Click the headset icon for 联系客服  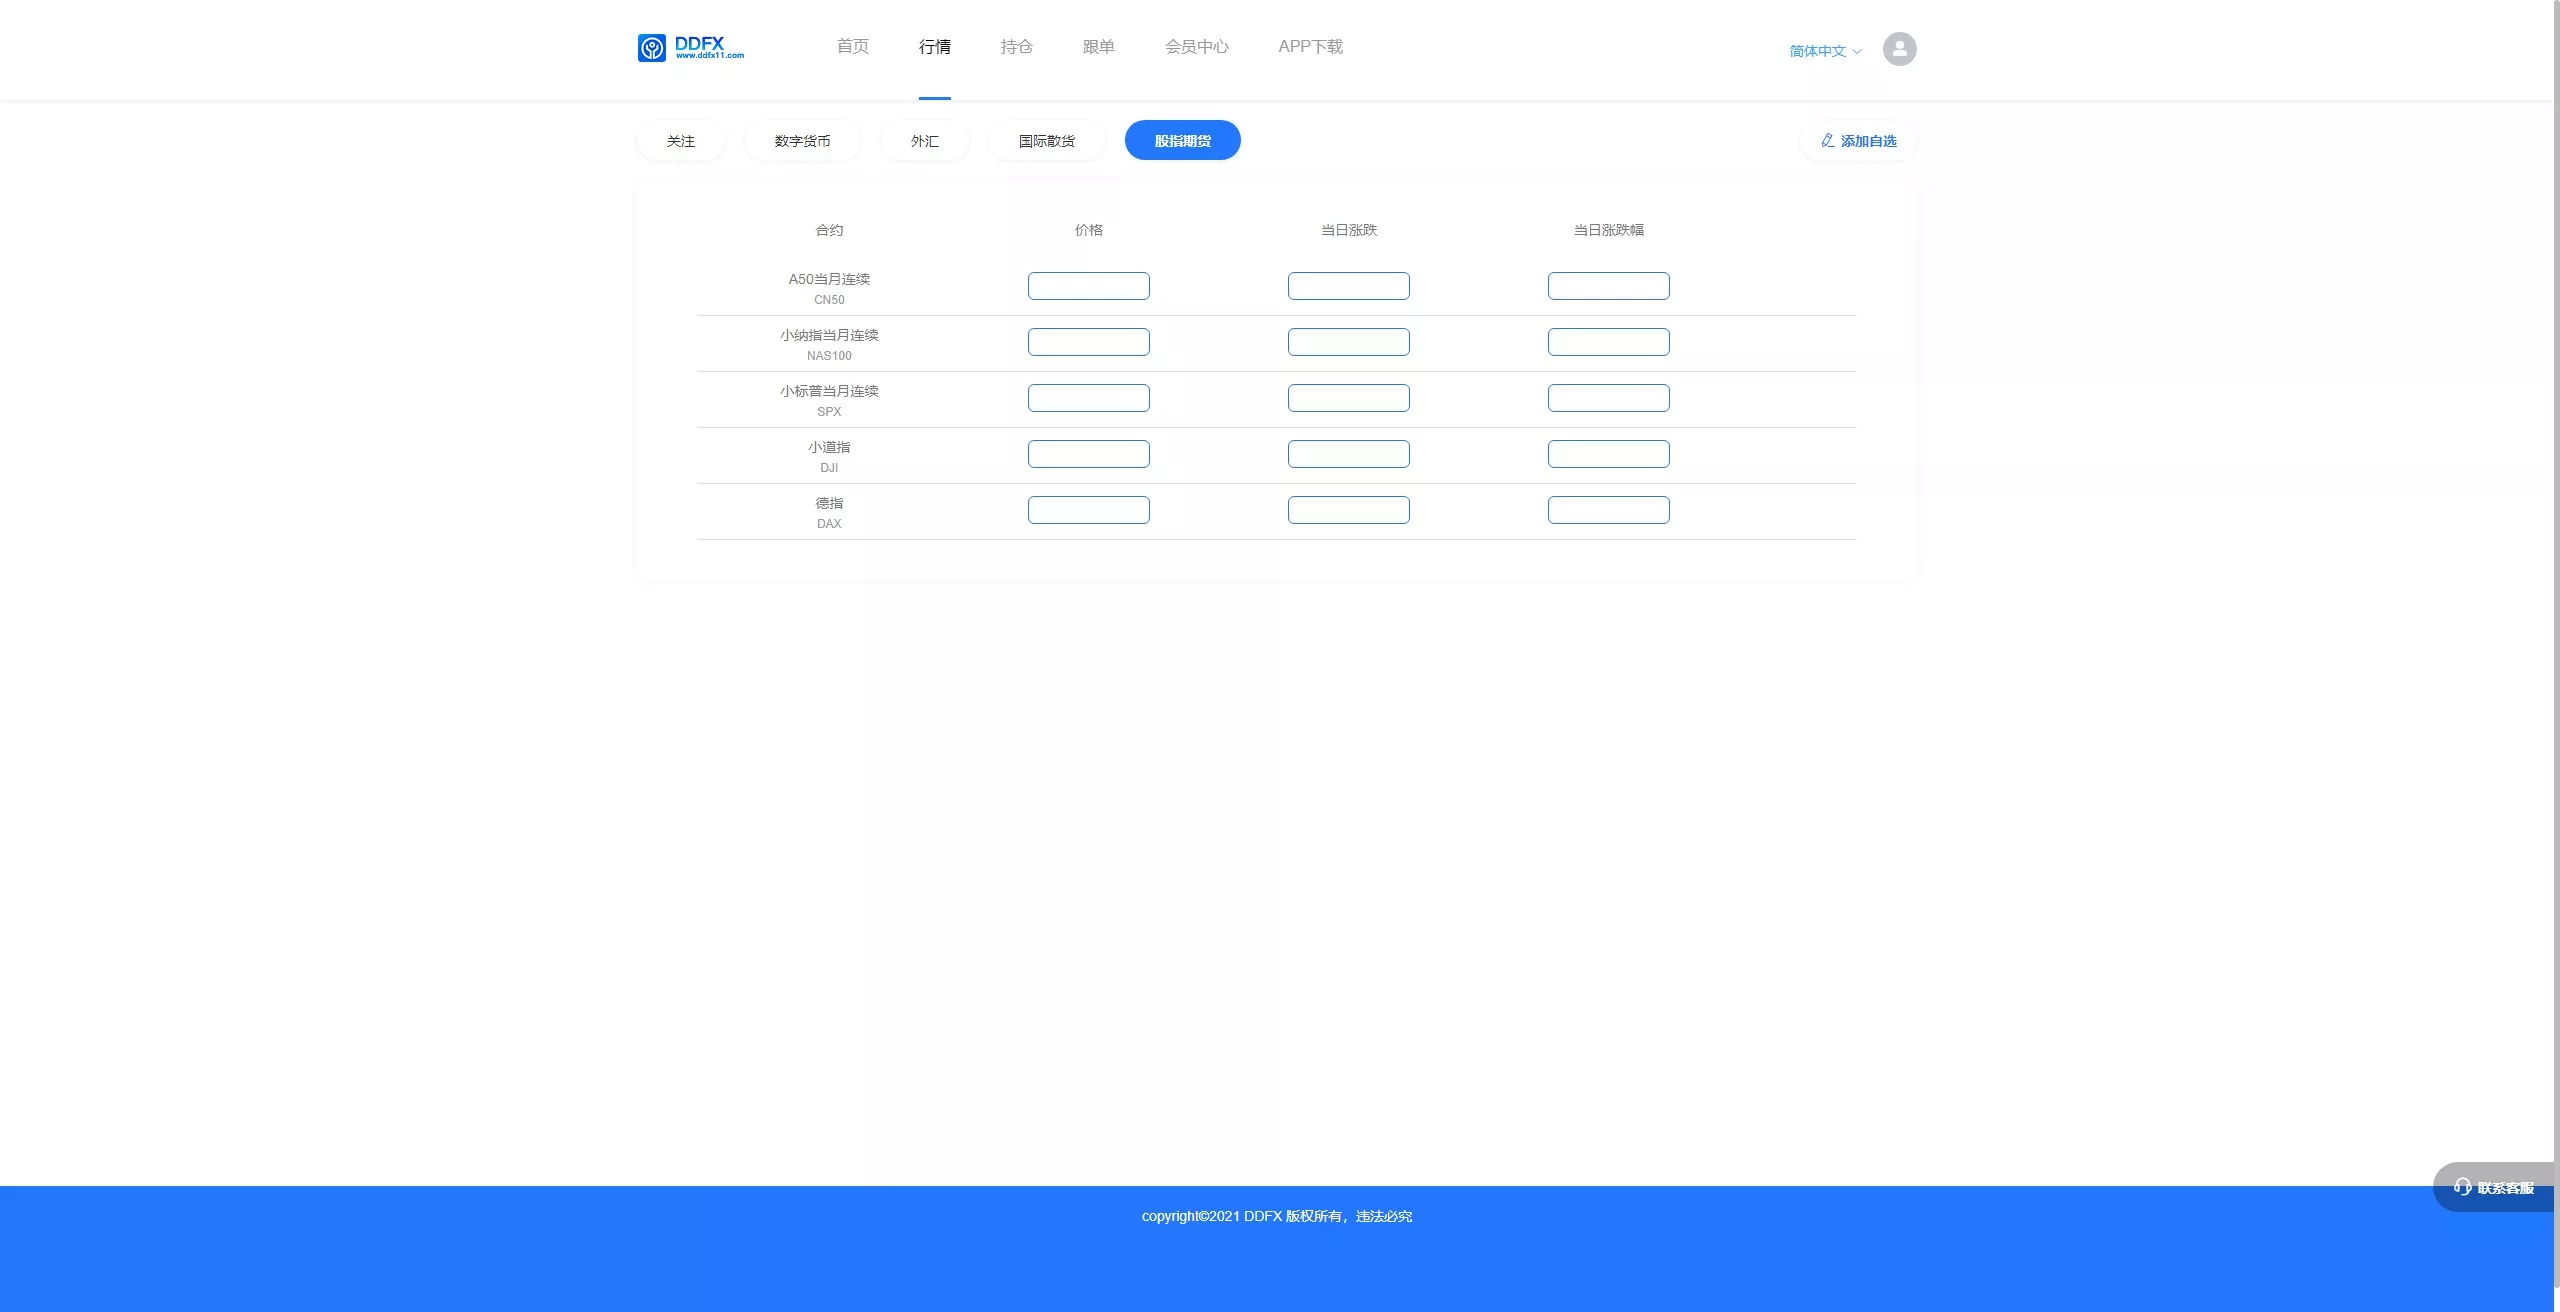pos(2462,1187)
